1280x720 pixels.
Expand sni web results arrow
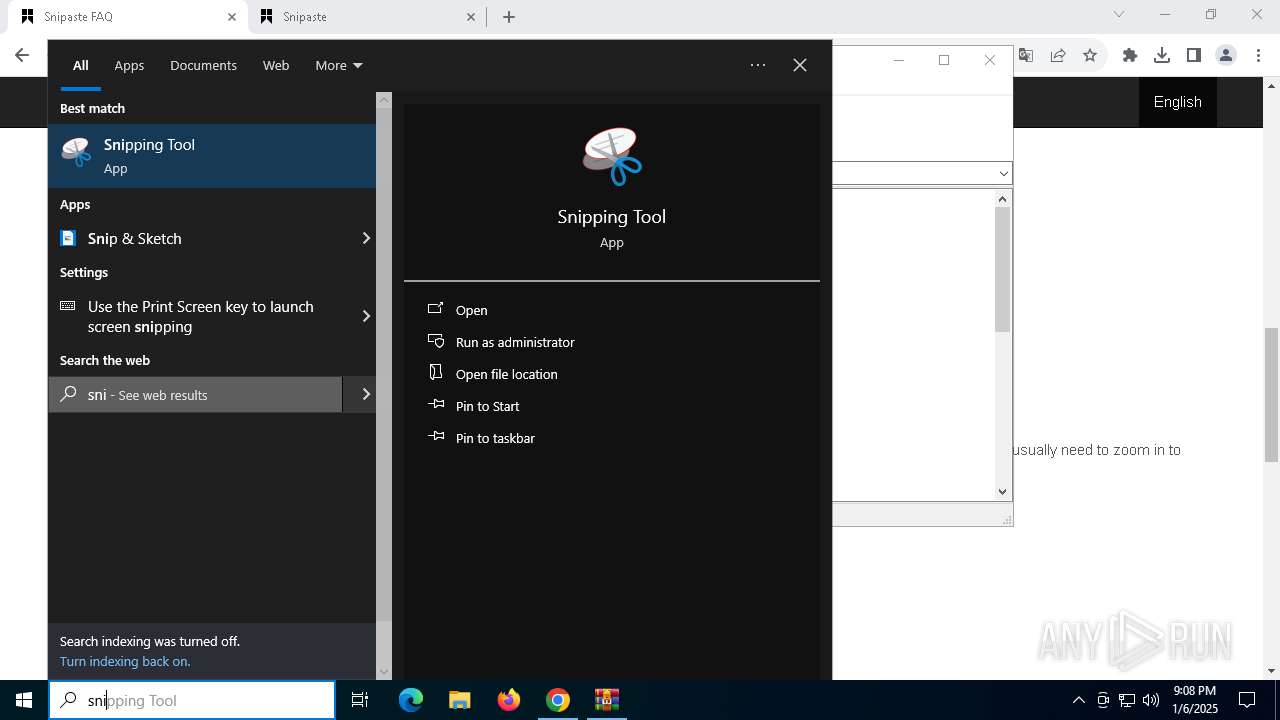point(365,394)
